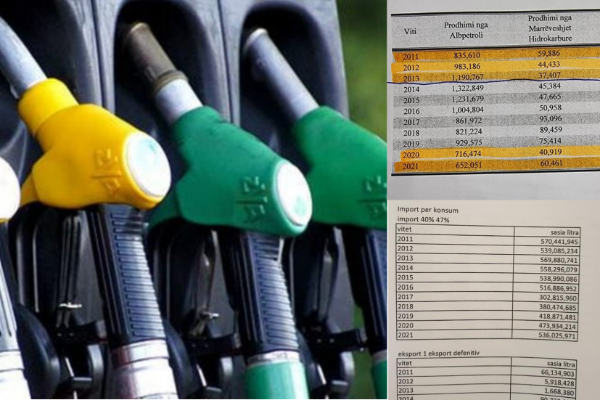Click the Hidrokarbure value 44,433

pos(549,64)
